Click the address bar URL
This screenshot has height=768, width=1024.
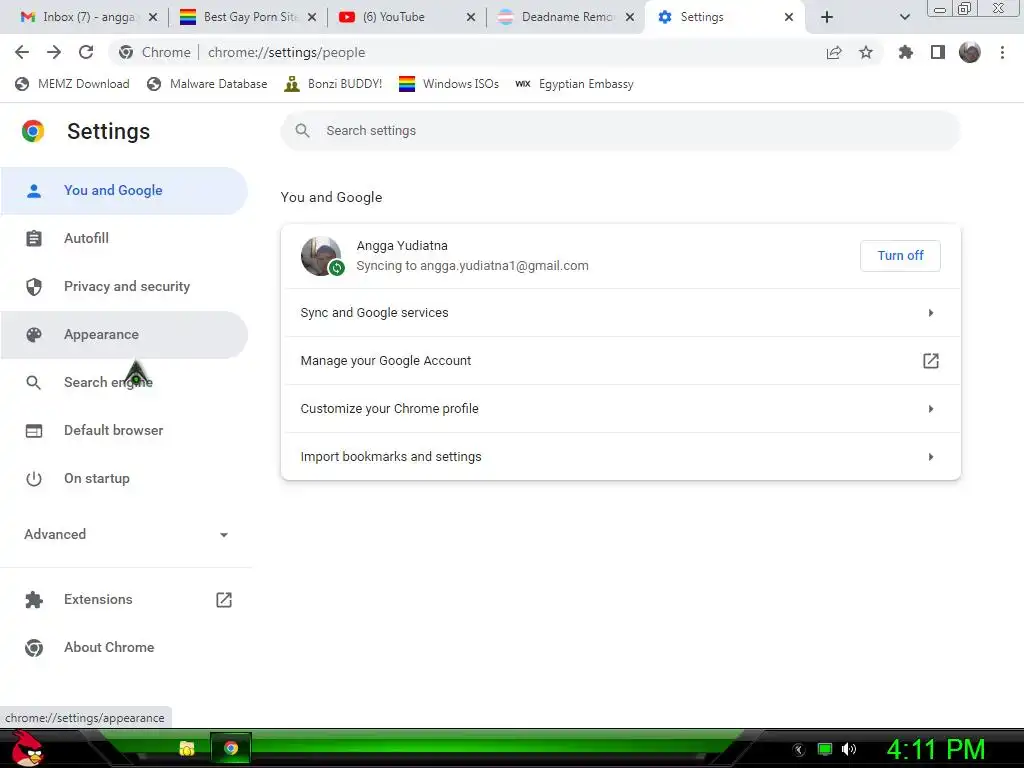tap(286, 52)
